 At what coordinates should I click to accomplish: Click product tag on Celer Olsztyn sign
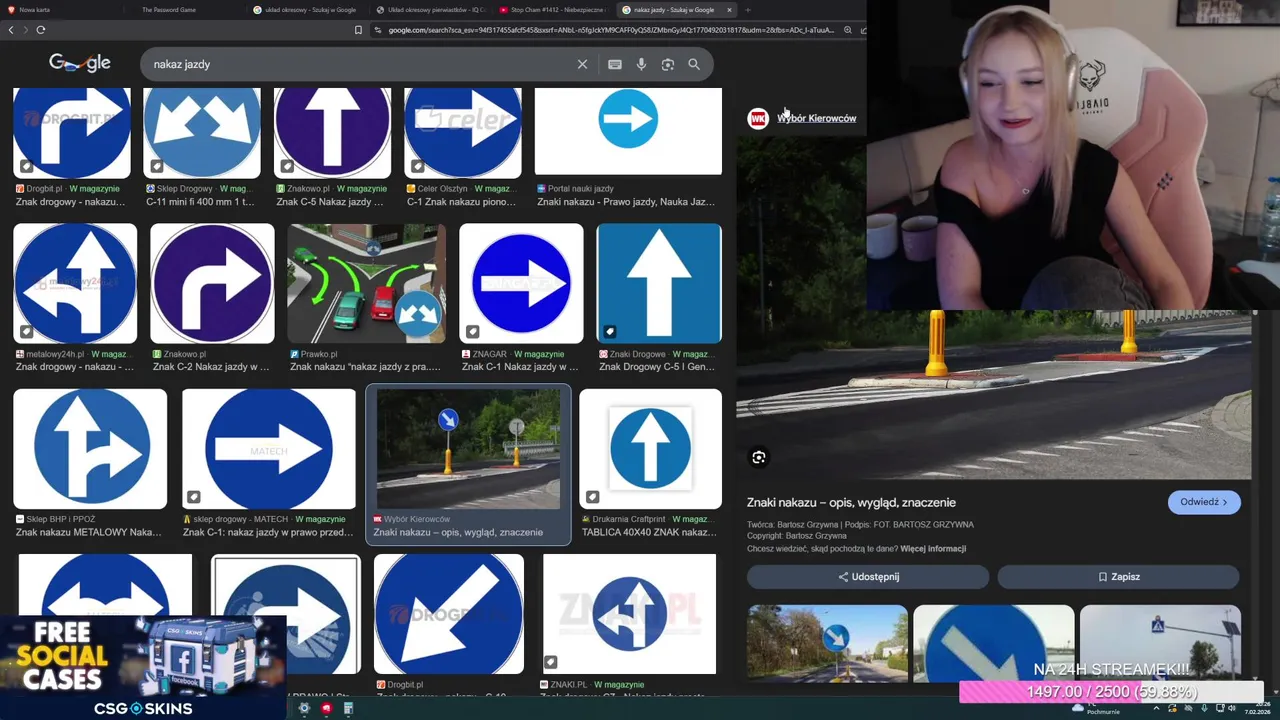[418, 166]
